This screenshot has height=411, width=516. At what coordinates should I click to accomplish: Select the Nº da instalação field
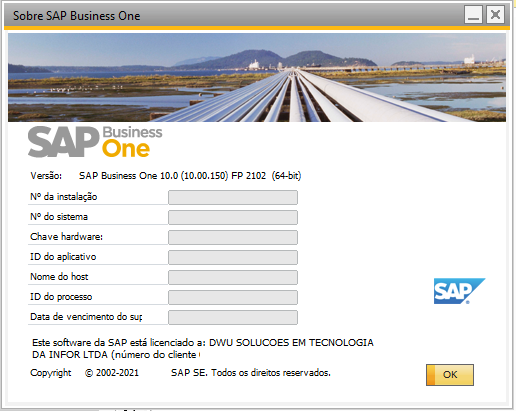233,197
